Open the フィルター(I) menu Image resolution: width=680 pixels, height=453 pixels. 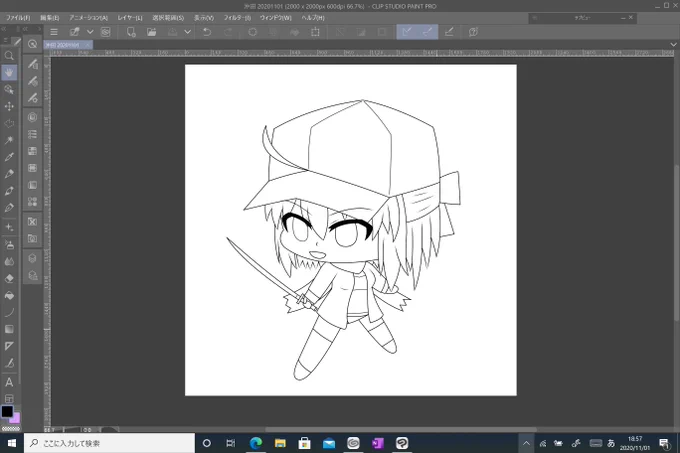[x=237, y=18]
